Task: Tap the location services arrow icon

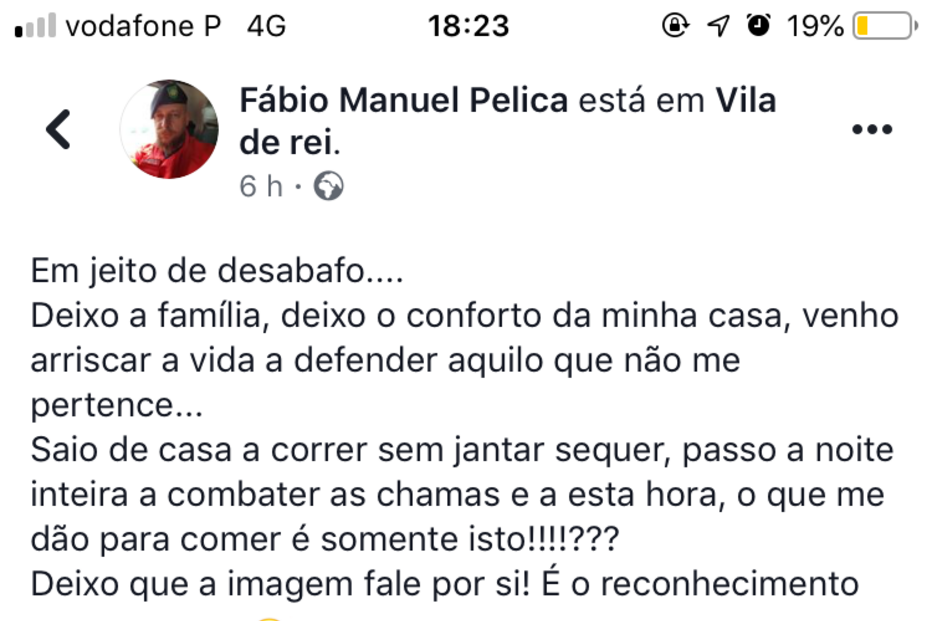Action: (x=717, y=25)
